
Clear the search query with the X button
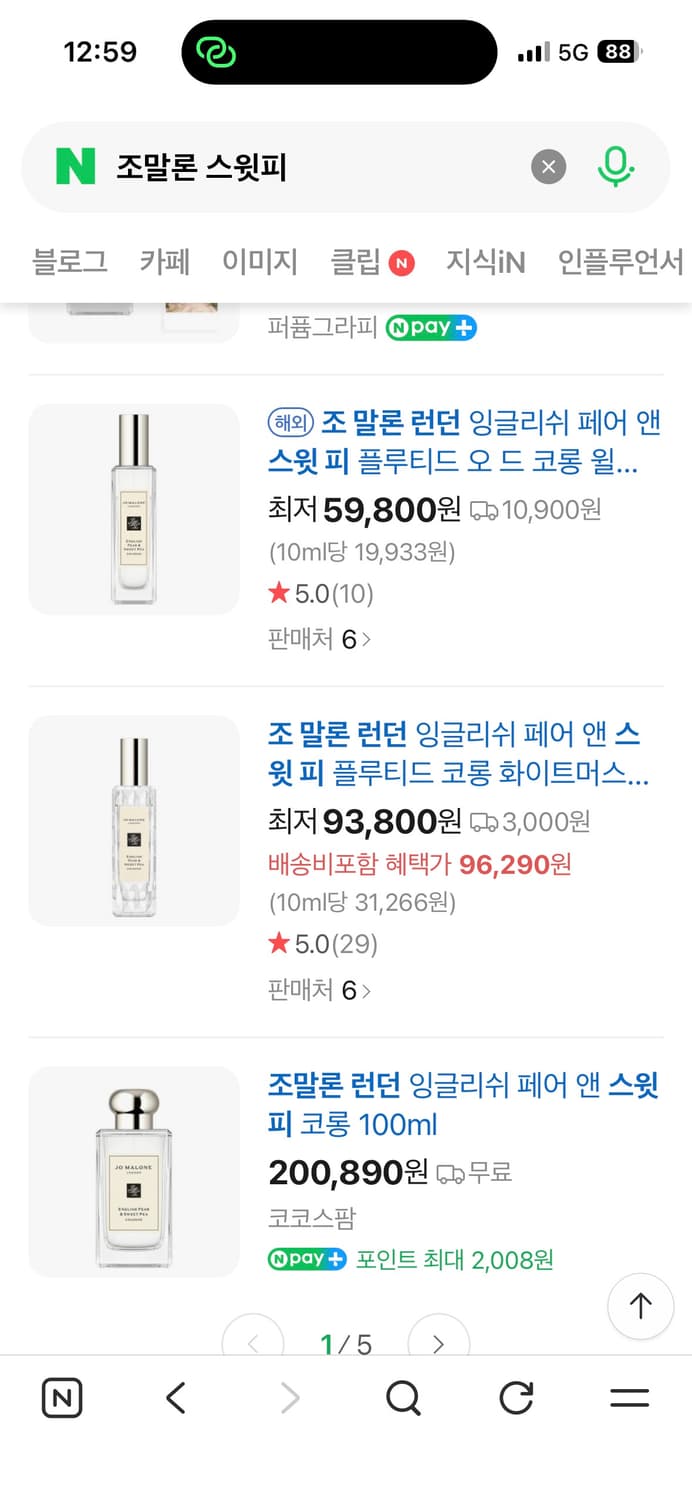click(x=548, y=167)
